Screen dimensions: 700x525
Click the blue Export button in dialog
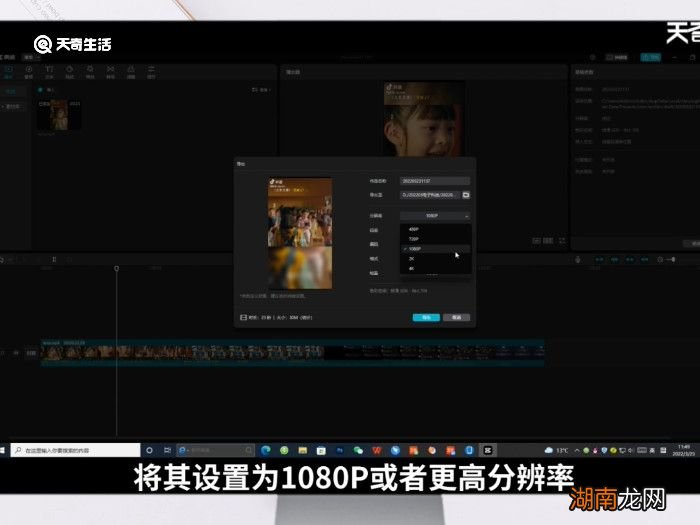pyautogui.click(x=426, y=317)
